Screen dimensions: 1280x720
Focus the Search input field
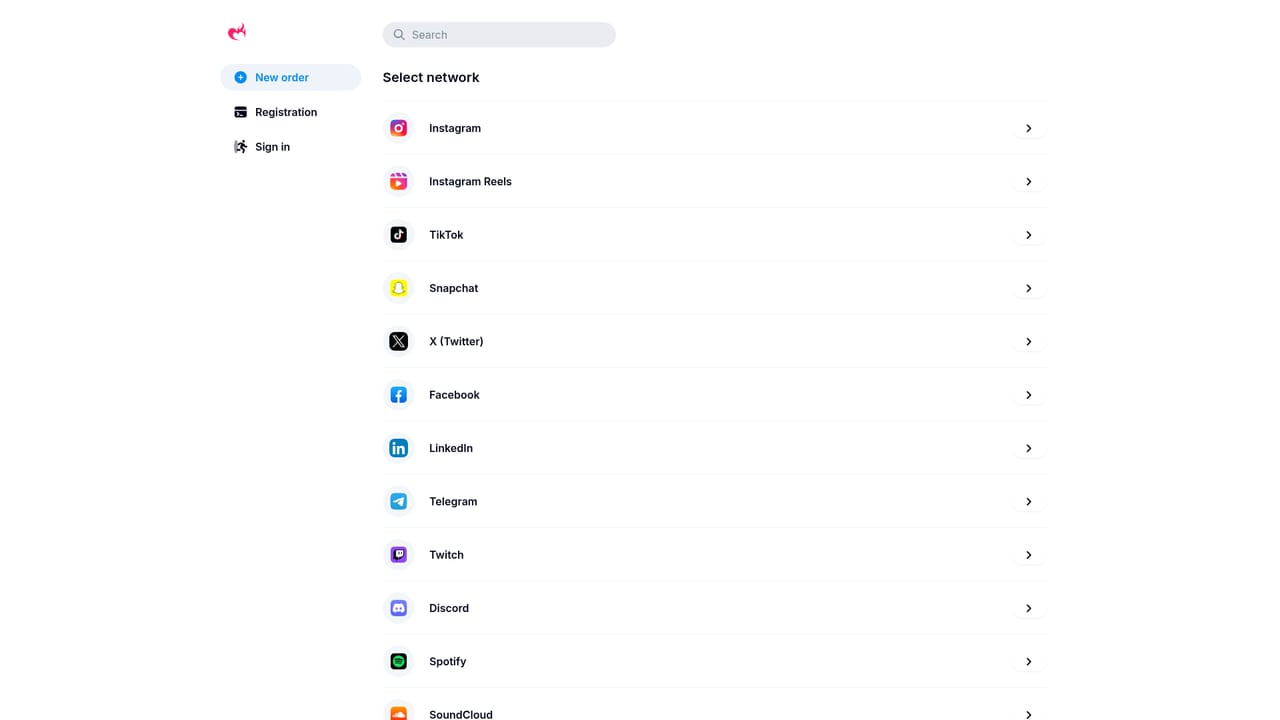click(499, 35)
